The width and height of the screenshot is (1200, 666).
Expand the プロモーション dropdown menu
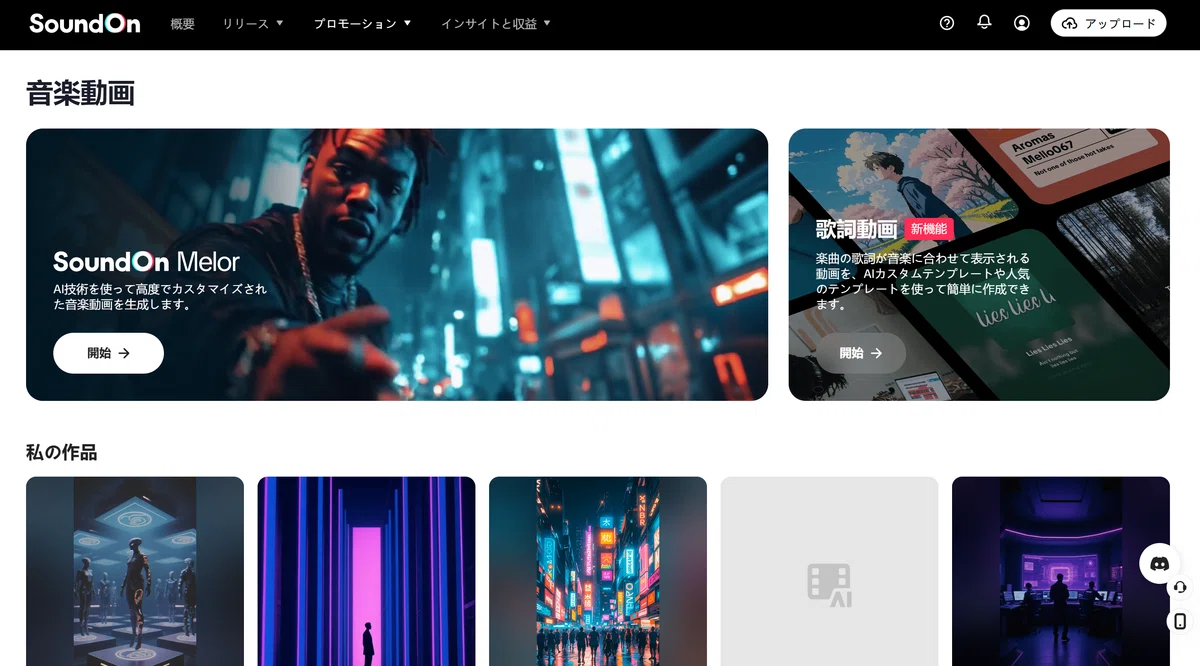362,23
